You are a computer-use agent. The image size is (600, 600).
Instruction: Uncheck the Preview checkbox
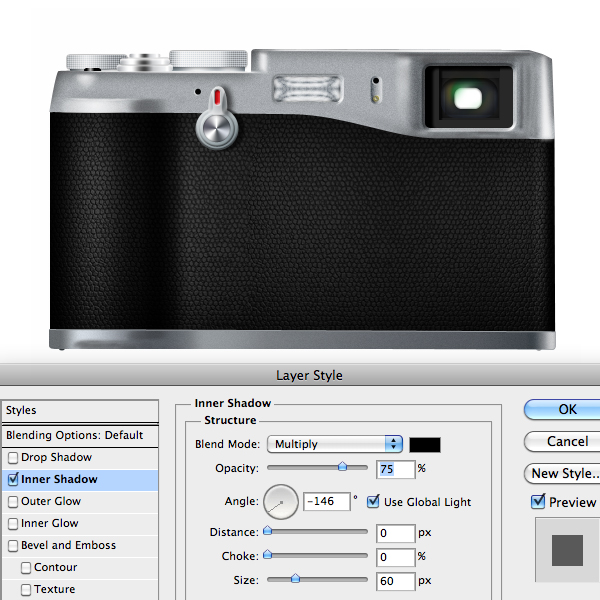pyautogui.click(x=538, y=502)
